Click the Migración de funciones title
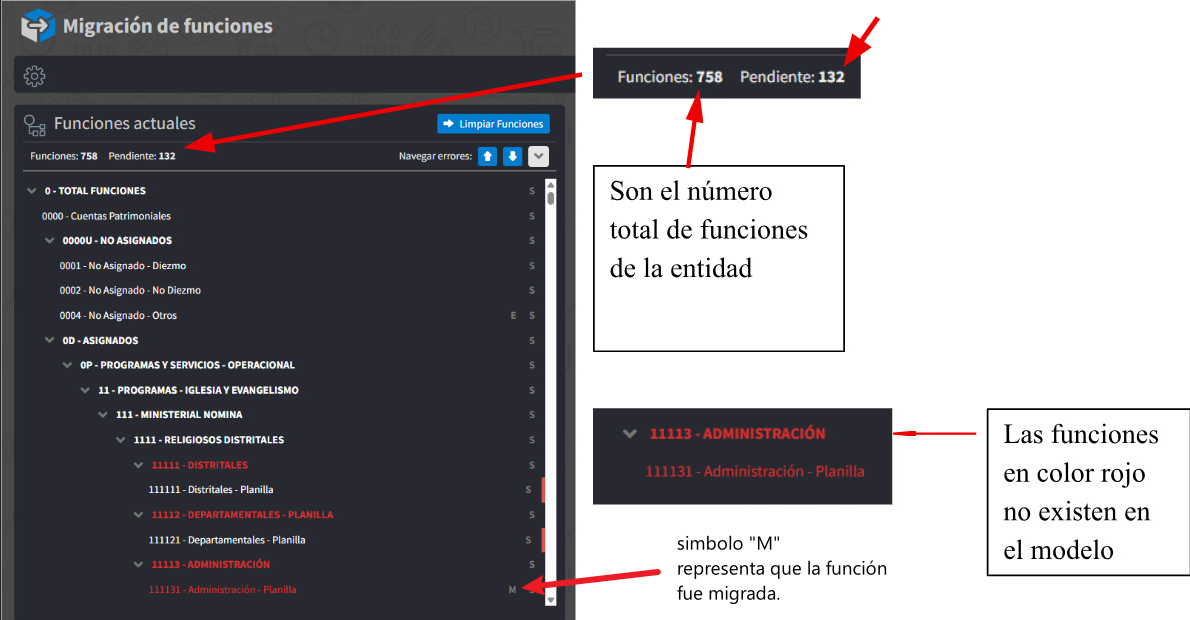Screen dimensions: 1190x620 [x=168, y=26]
